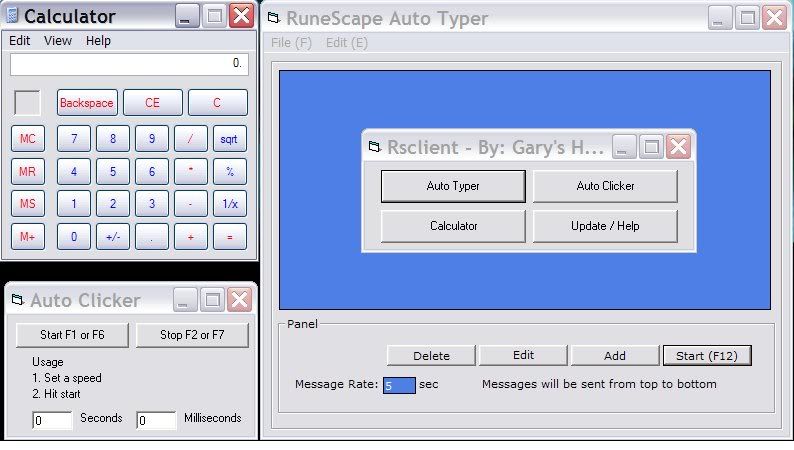This screenshot has height=450, width=794.
Task: Click the multiply (*) key
Action: point(191,171)
